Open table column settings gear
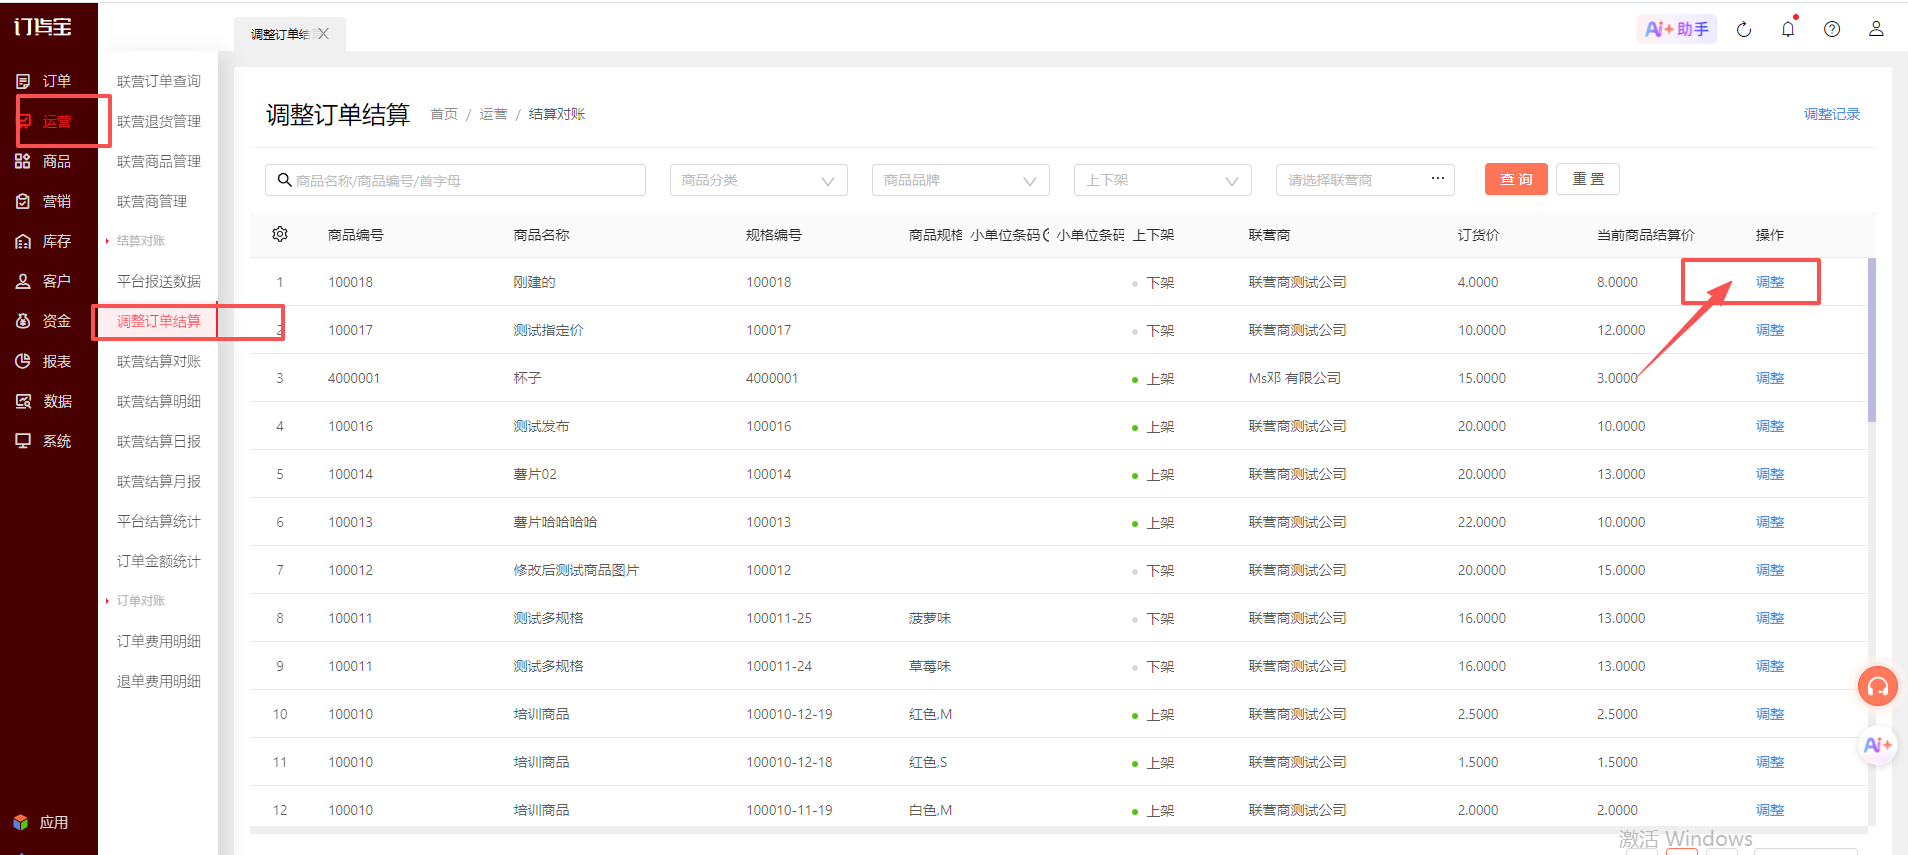Screen dimensions: 1908x855 point(280,234)
